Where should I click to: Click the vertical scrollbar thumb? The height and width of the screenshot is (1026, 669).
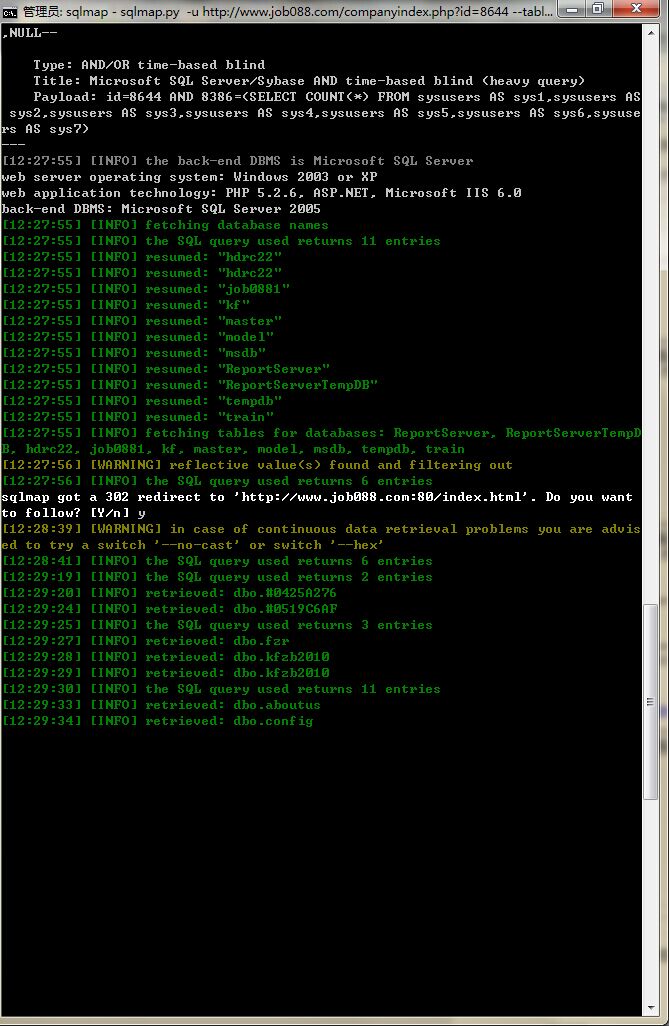coord(650,701)
